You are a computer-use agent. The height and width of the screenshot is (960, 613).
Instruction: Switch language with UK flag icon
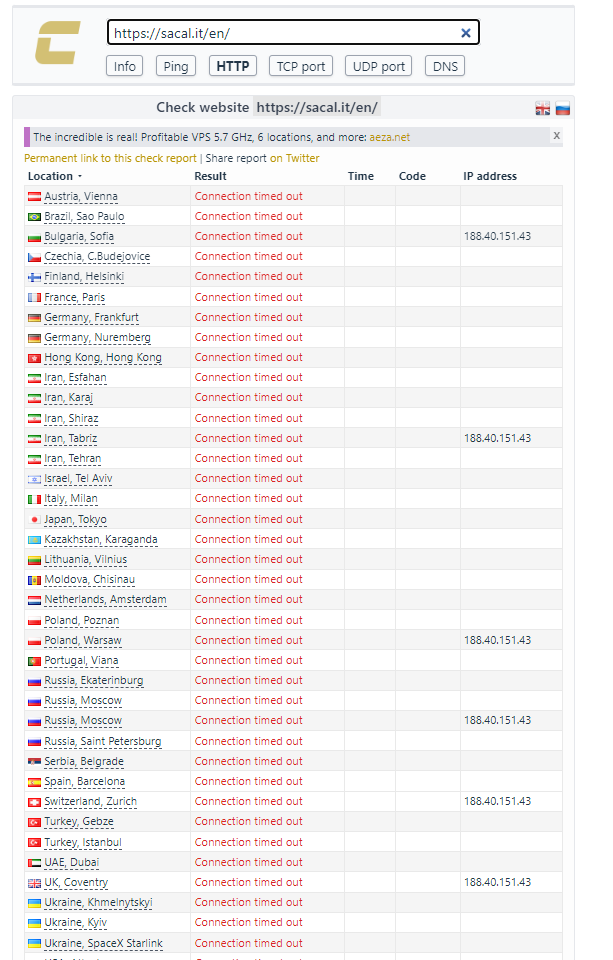pos(543,108)
